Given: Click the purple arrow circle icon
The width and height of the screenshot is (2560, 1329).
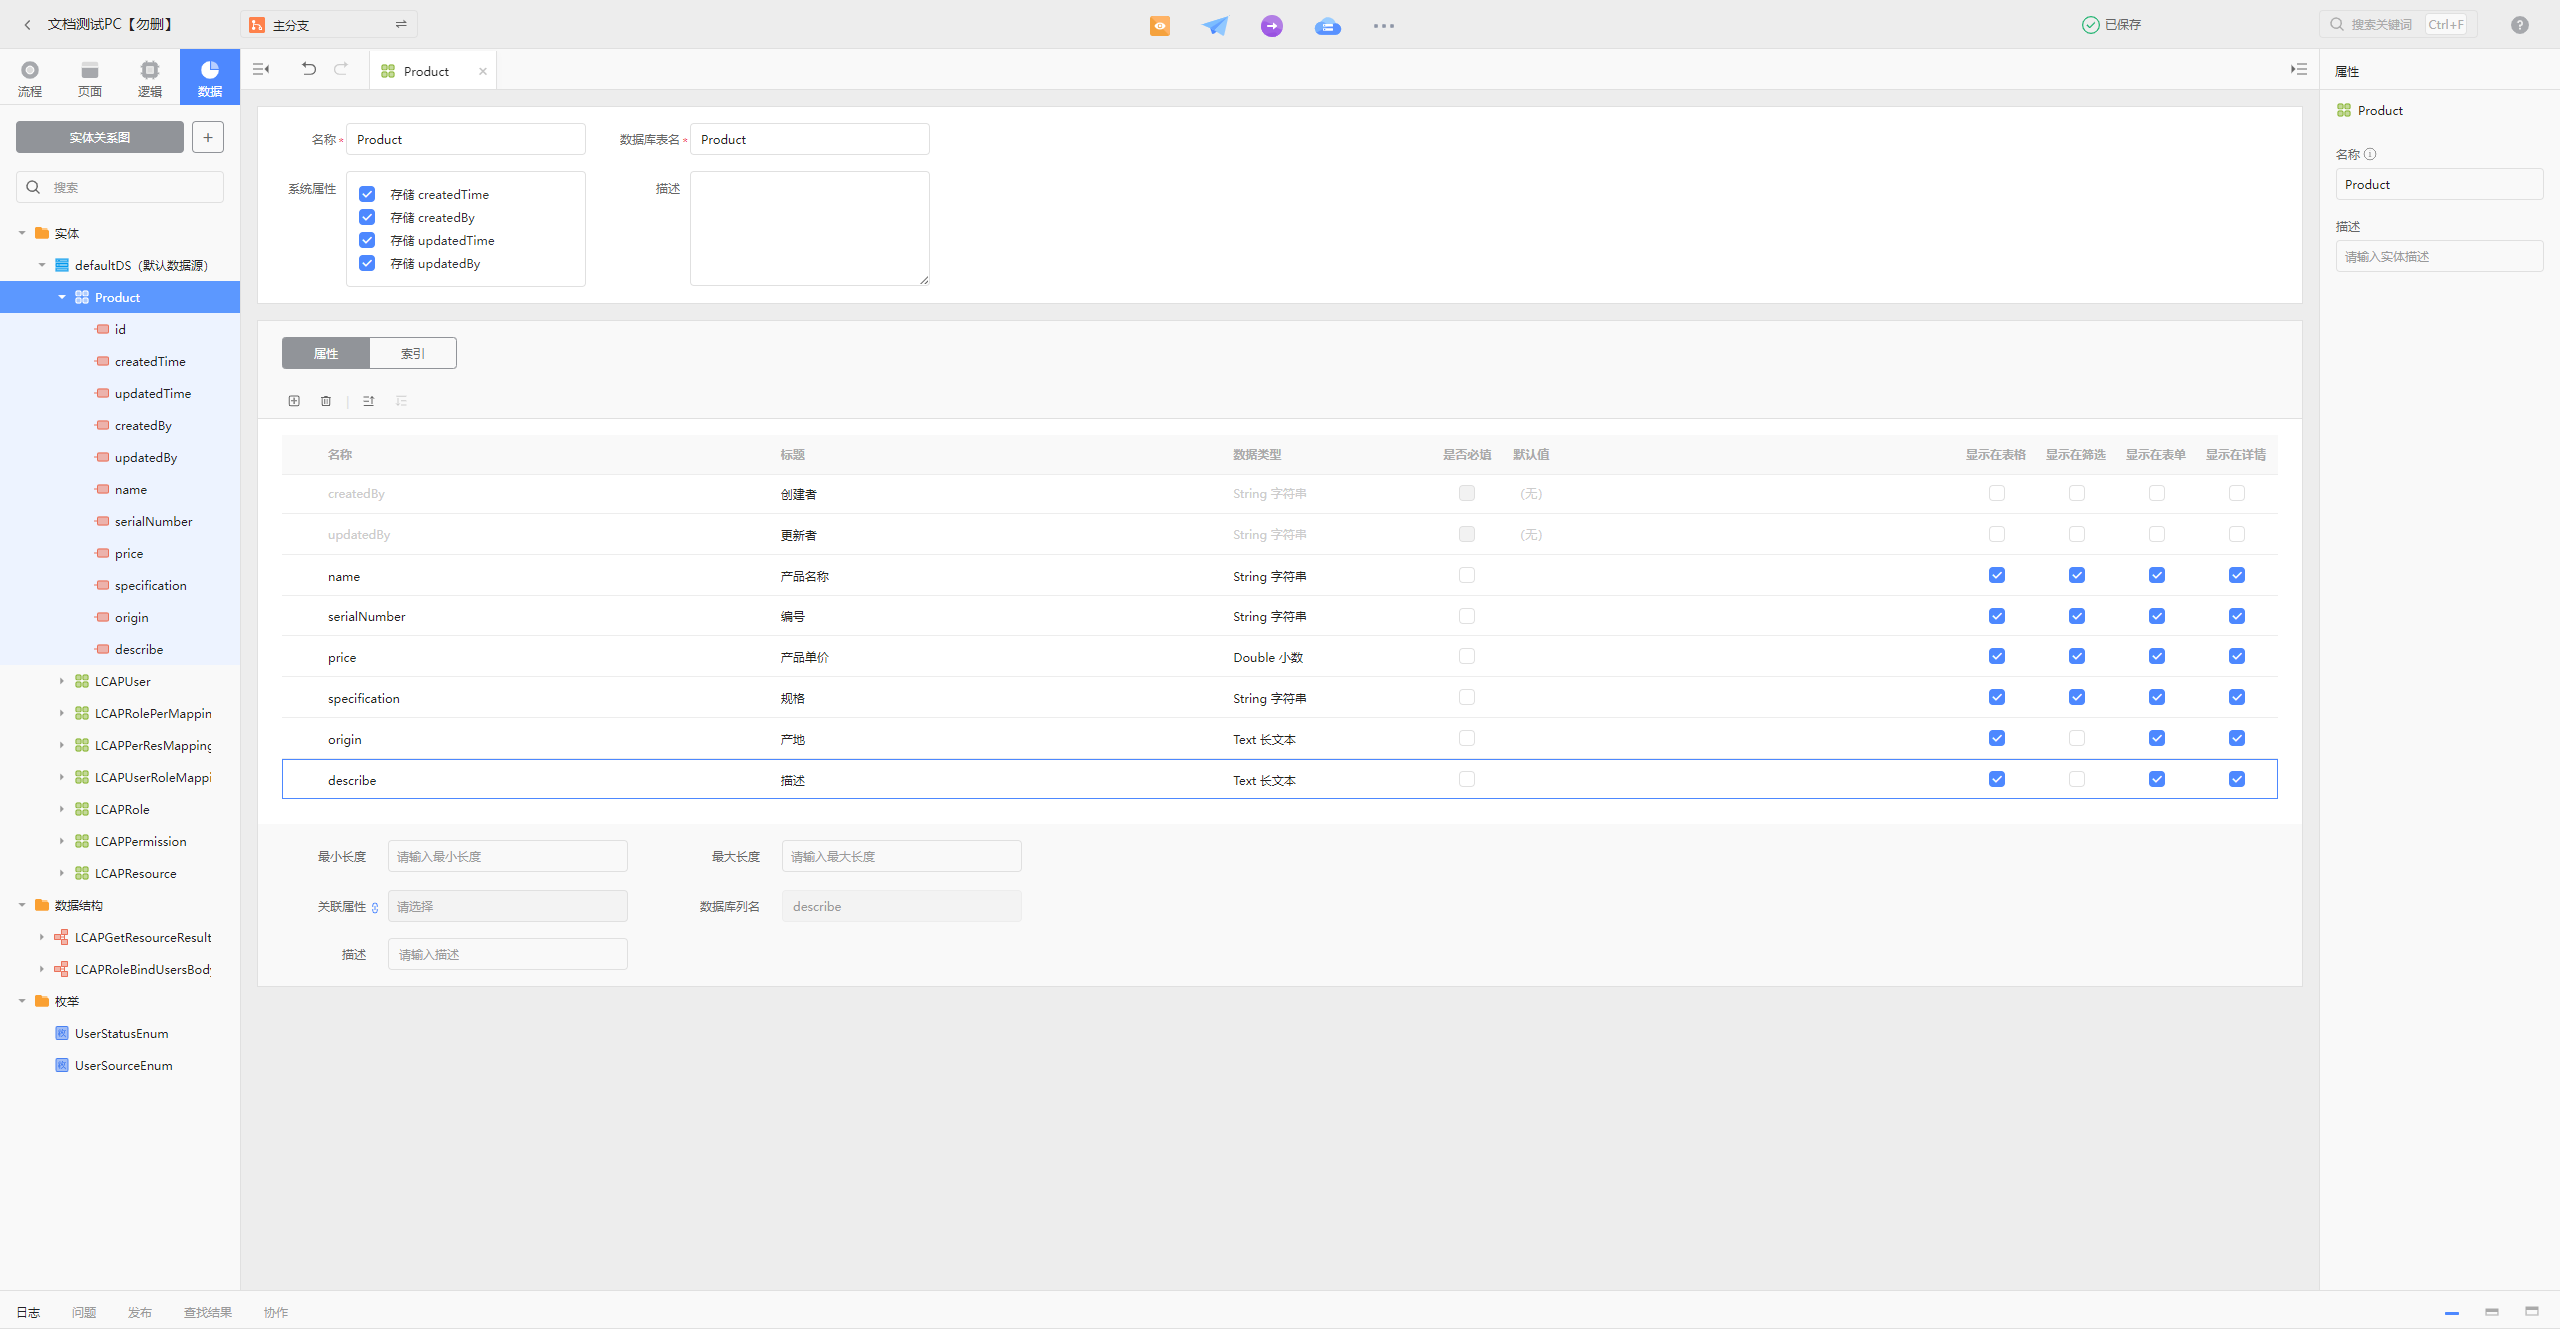Looking at the screenshot, I should pos(1272,26).
